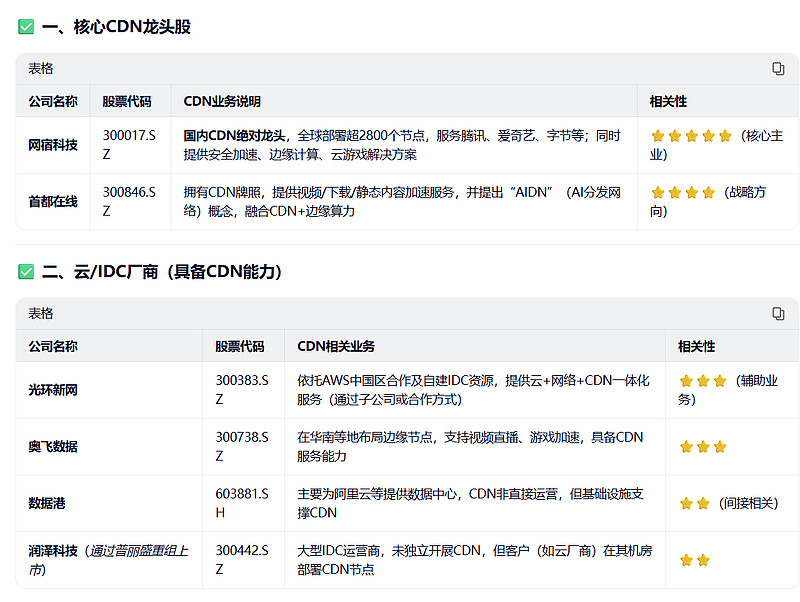Click green checkmark beside 云/IDC厂商 heading
Screen dimensions: 800x602
coord(26,271)
